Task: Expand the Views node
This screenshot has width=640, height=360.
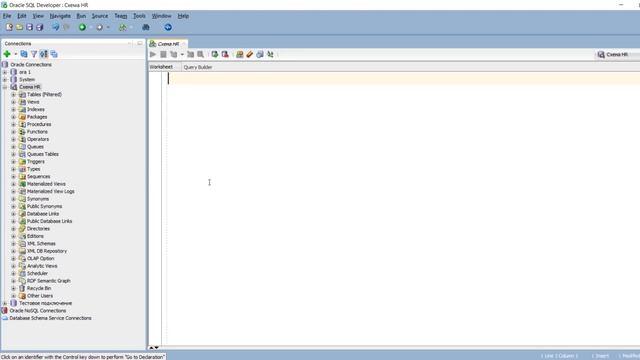Action: click(13, 102)
